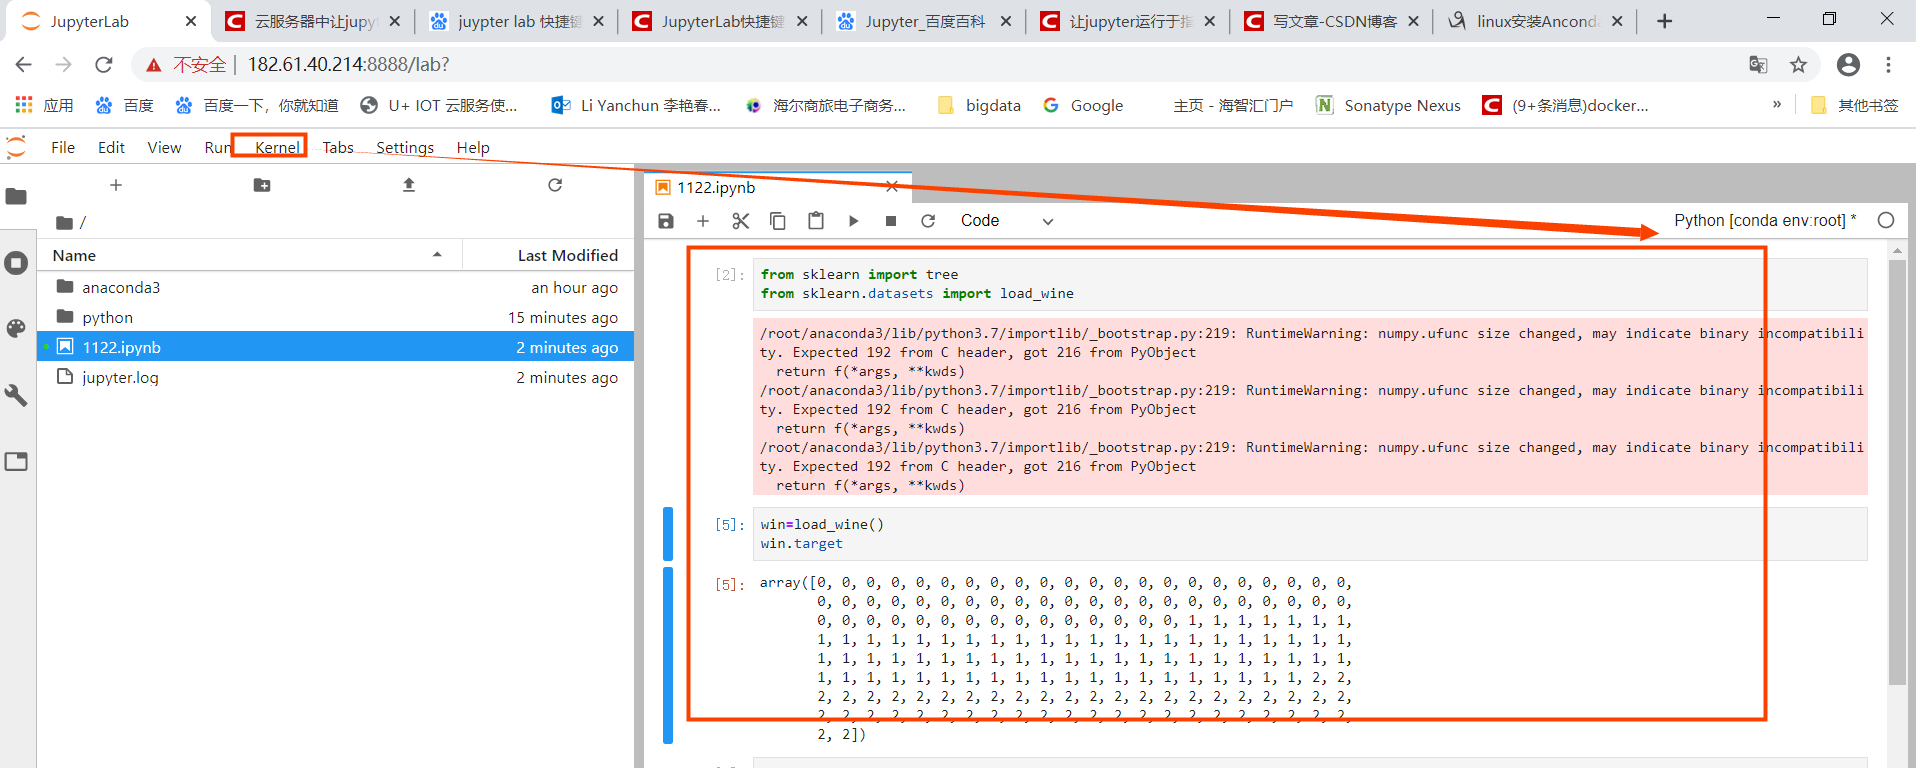
Task: Open the Settings menu
Action: click(x=405, y=148)
